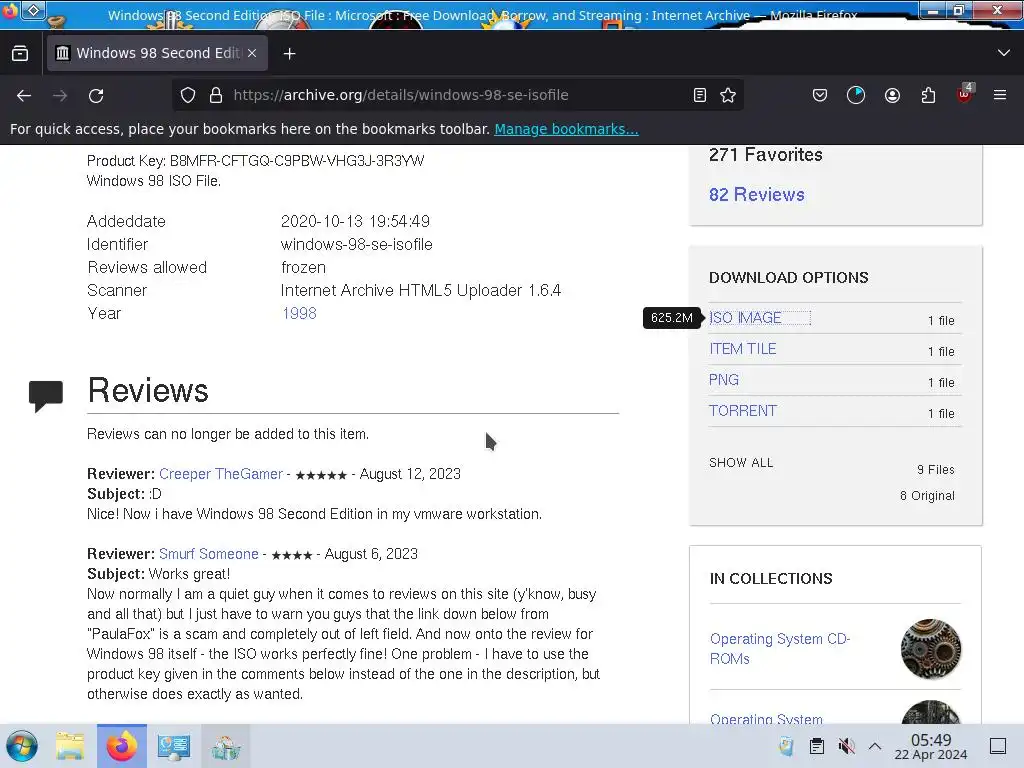Go back to the previous page

point(24,95)
